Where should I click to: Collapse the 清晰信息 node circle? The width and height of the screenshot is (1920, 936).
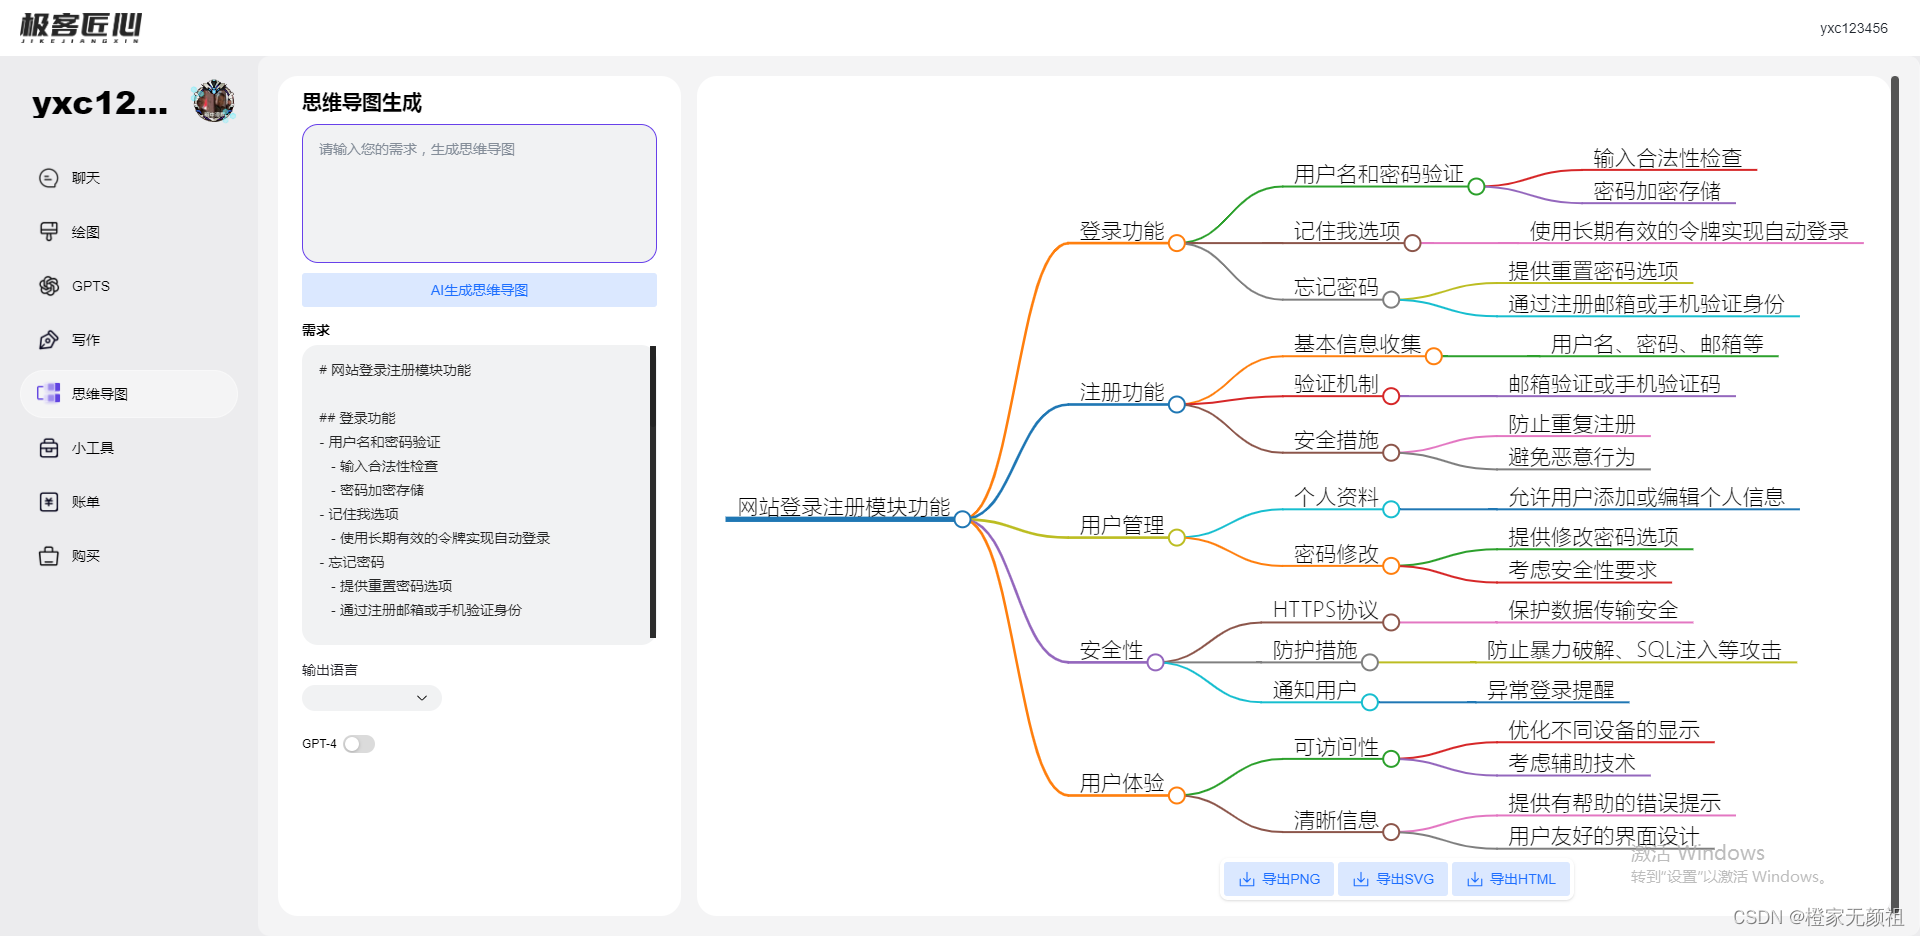point(1391,832)
